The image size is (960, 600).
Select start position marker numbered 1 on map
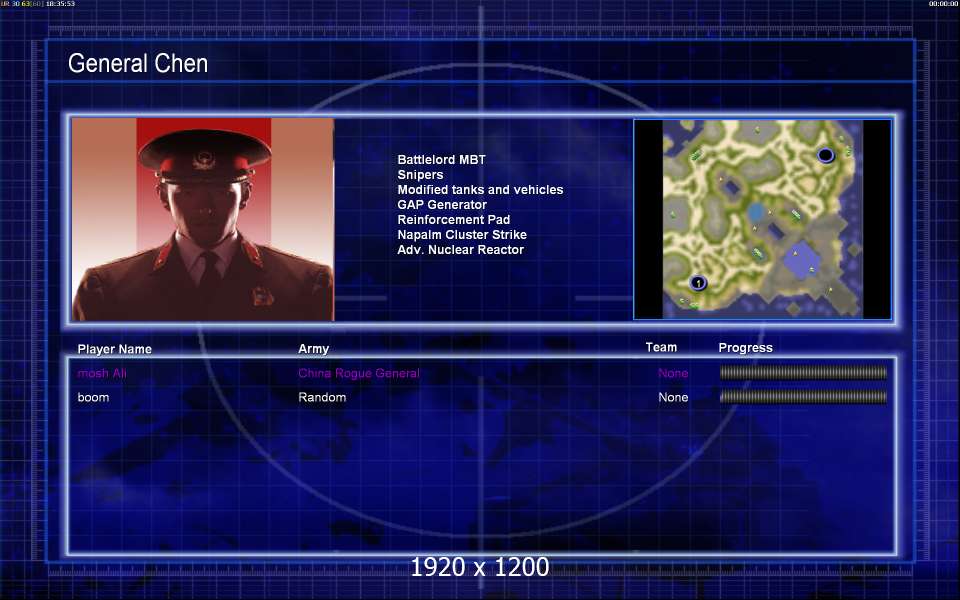[698, 283]
